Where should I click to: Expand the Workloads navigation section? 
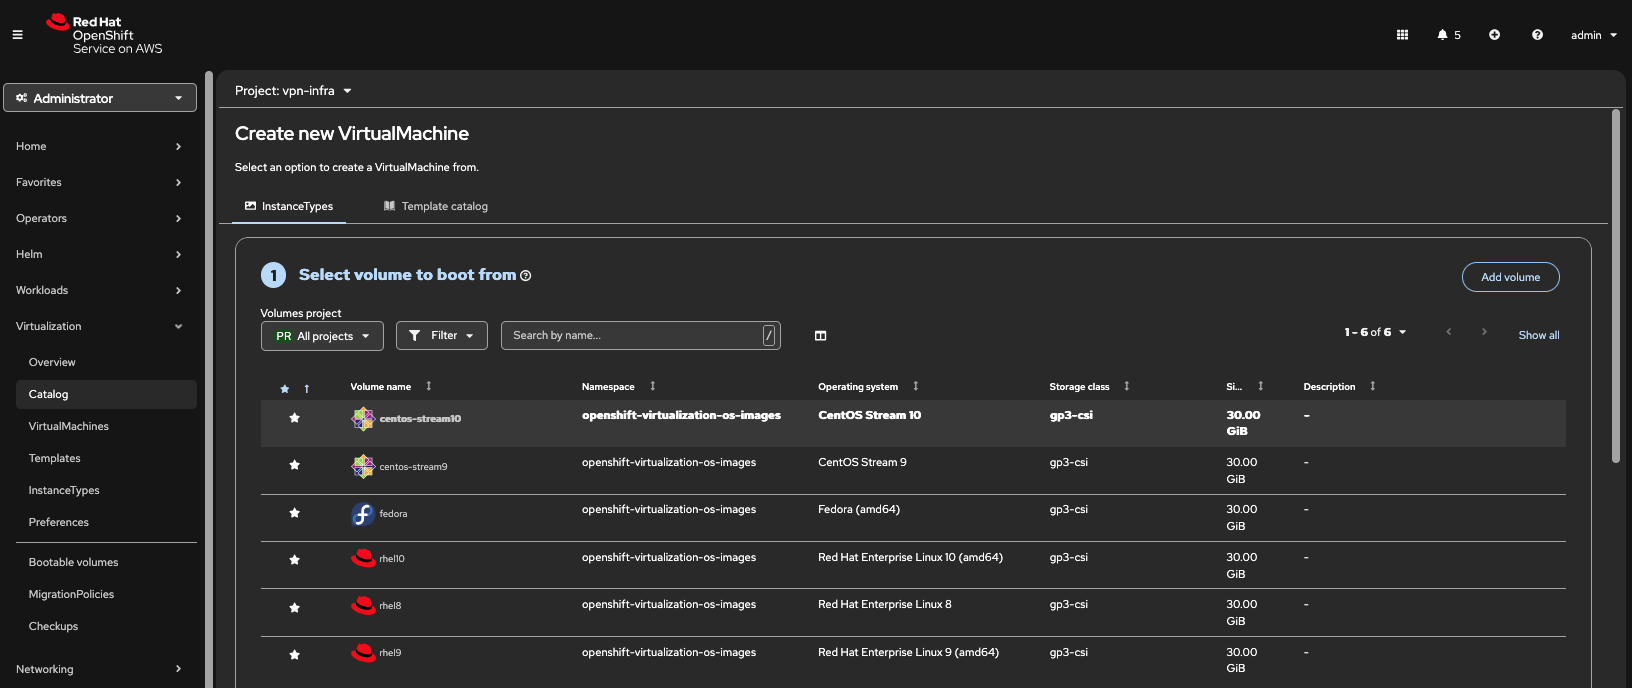coord(100,290)
